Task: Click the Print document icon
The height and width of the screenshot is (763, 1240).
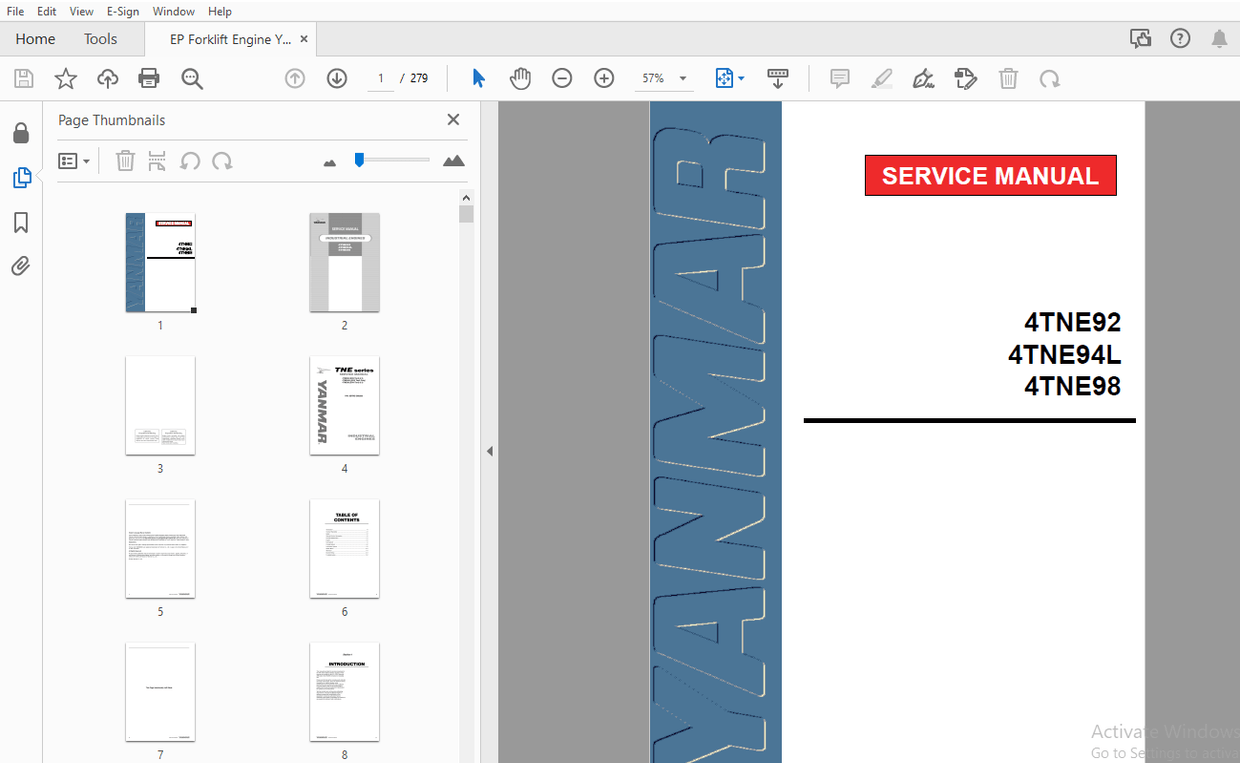Action: coord(148,78)
